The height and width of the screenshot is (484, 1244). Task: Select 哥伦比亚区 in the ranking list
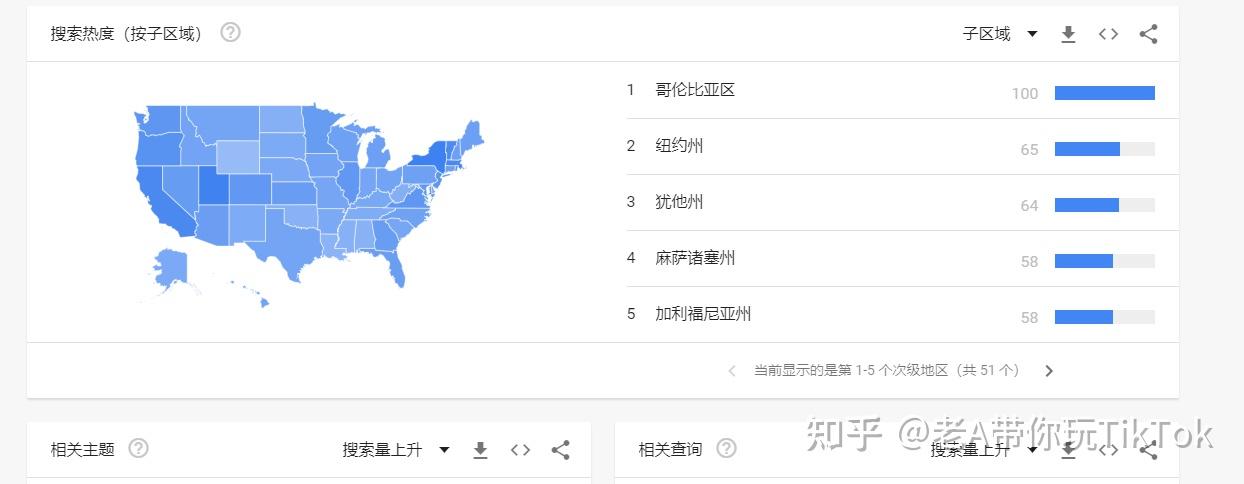coord(695,90)
